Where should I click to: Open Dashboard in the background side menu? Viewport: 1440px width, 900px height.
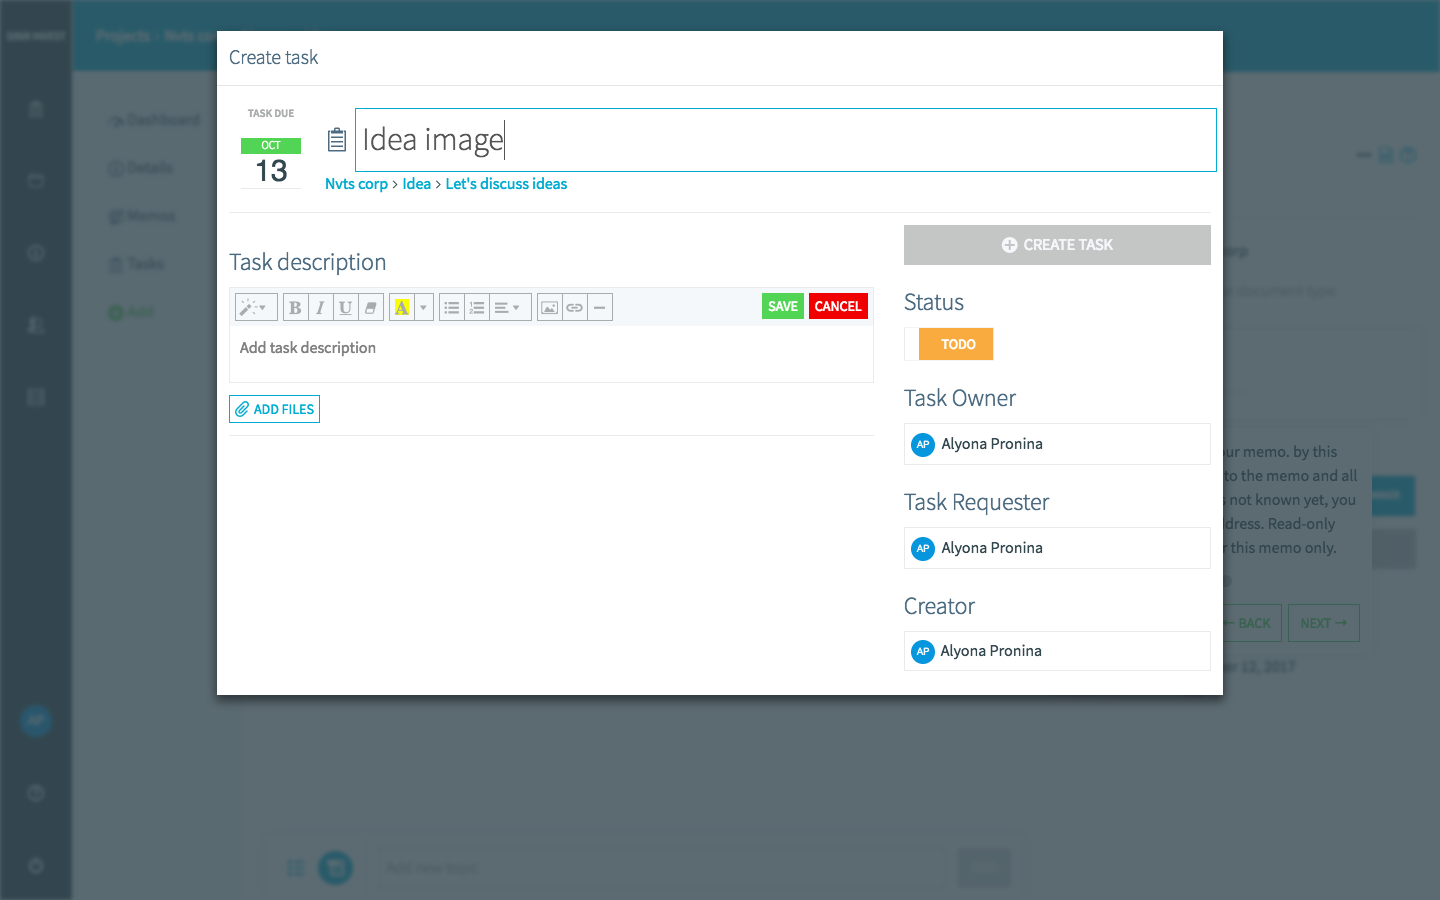pyautogui.click(x=155, y=120)
